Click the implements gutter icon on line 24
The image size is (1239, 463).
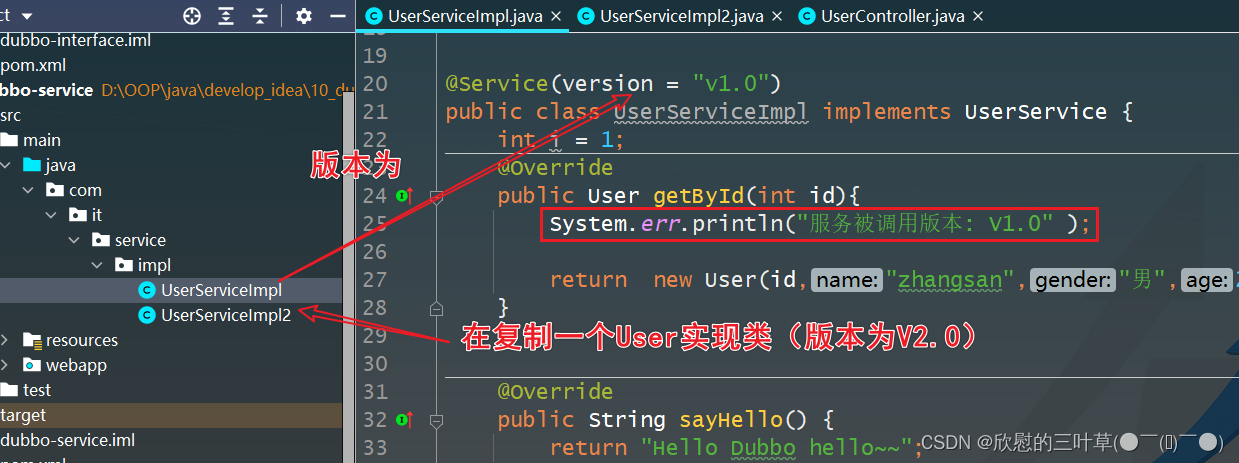tap(404, 195)
